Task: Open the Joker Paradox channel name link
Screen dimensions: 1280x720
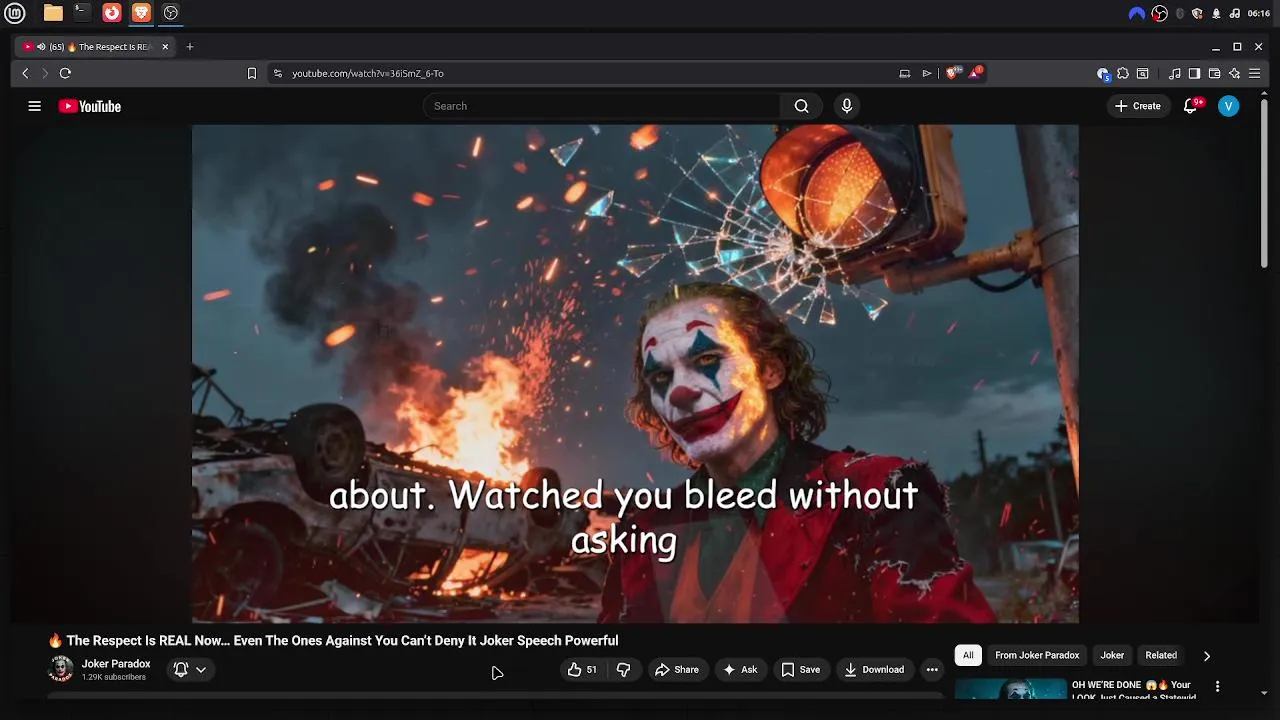Action: (116, 664)
